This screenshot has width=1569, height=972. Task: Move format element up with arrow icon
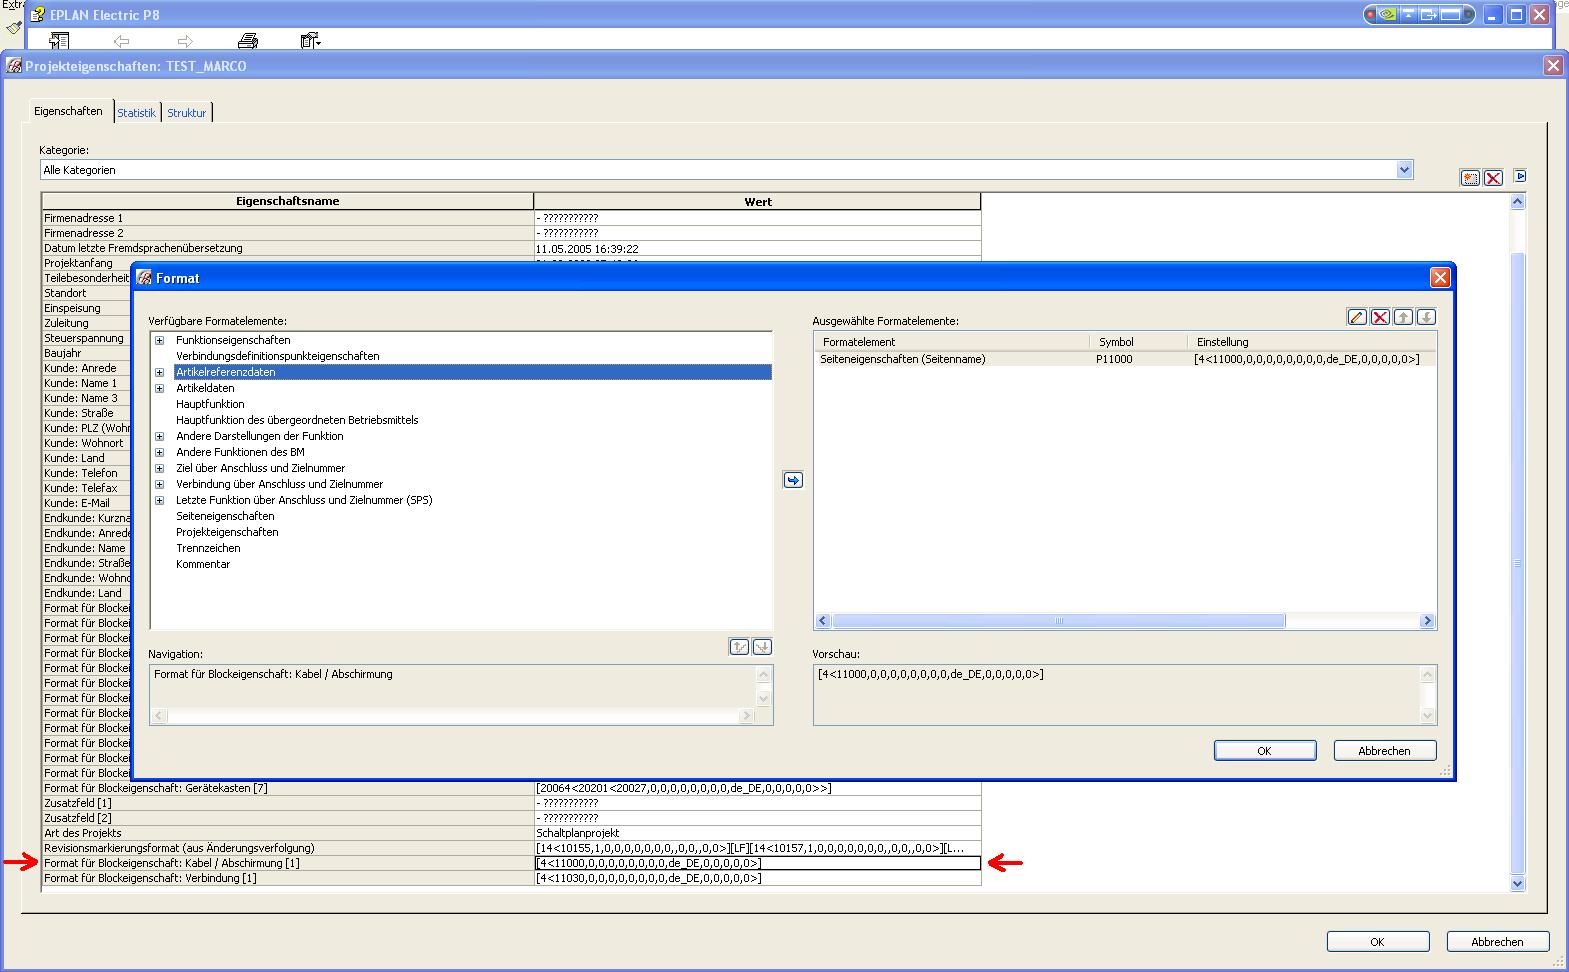click(x=1403, y=317)
